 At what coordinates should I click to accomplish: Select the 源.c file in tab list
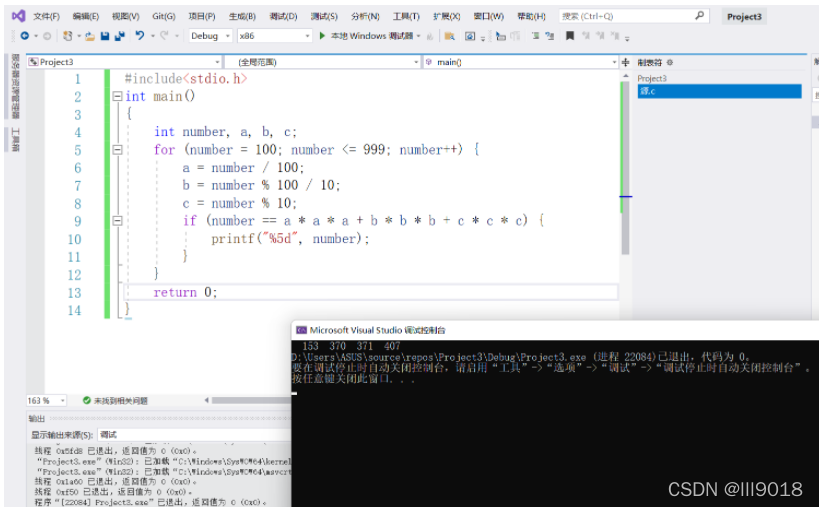(x=719, y=91)
